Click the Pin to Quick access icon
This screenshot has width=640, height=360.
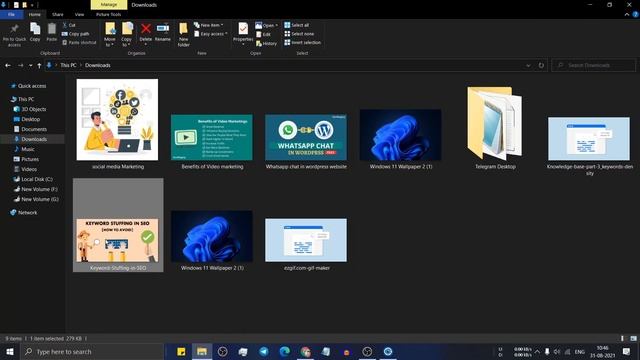[14, 29]
